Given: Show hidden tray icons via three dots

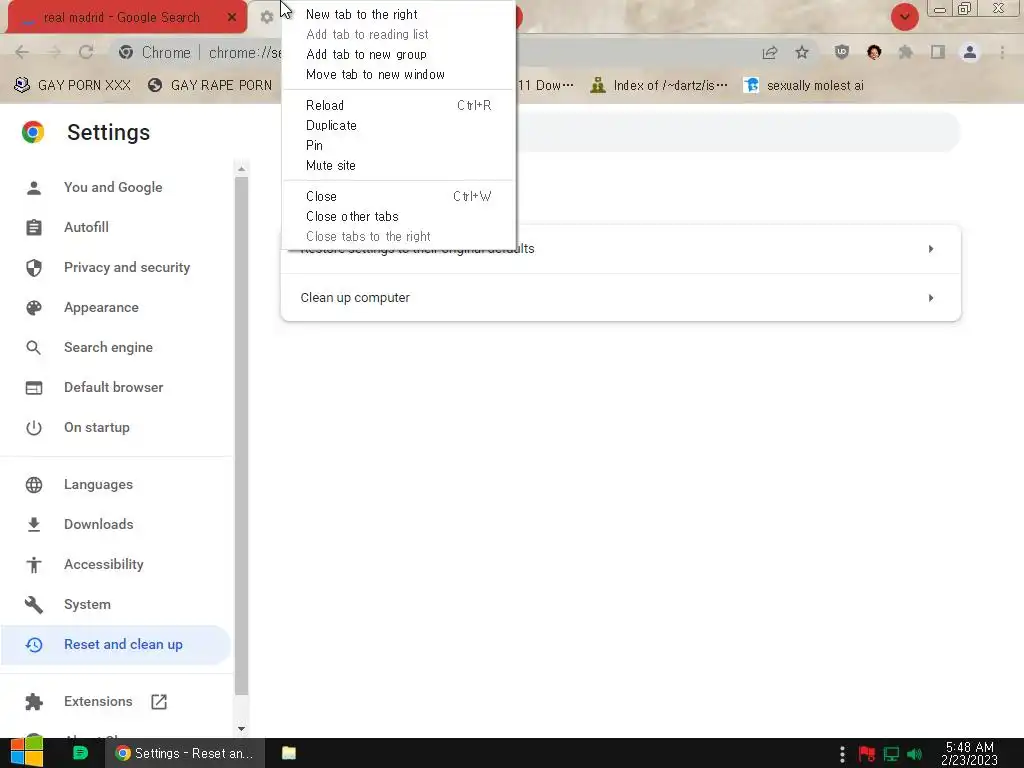Looking at the screenshot, I should coord(842,754).
